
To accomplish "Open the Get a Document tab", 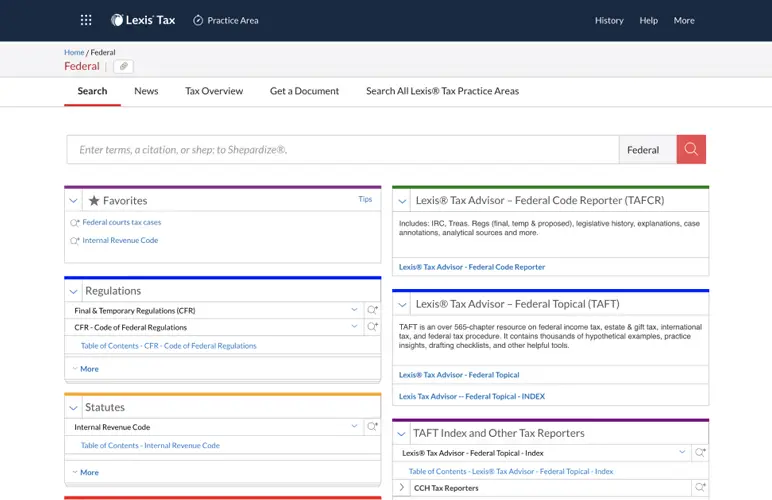I will coord(304,91).
